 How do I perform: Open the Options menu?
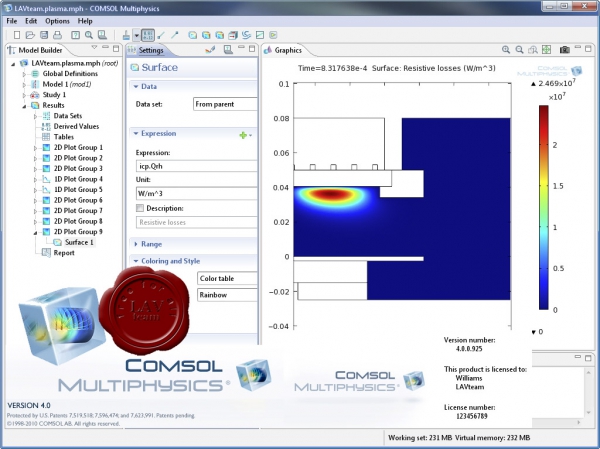click(x=57, y=21)
